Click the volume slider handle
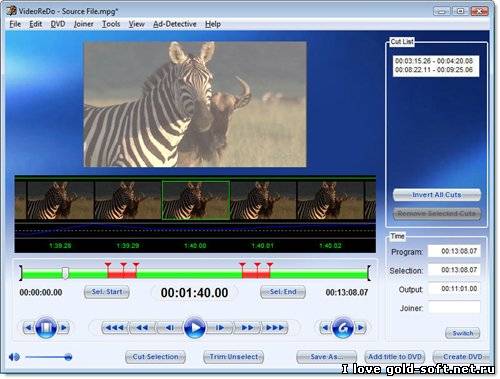Image resolution: width=500 pixels, height=379 pixels. 68,357
